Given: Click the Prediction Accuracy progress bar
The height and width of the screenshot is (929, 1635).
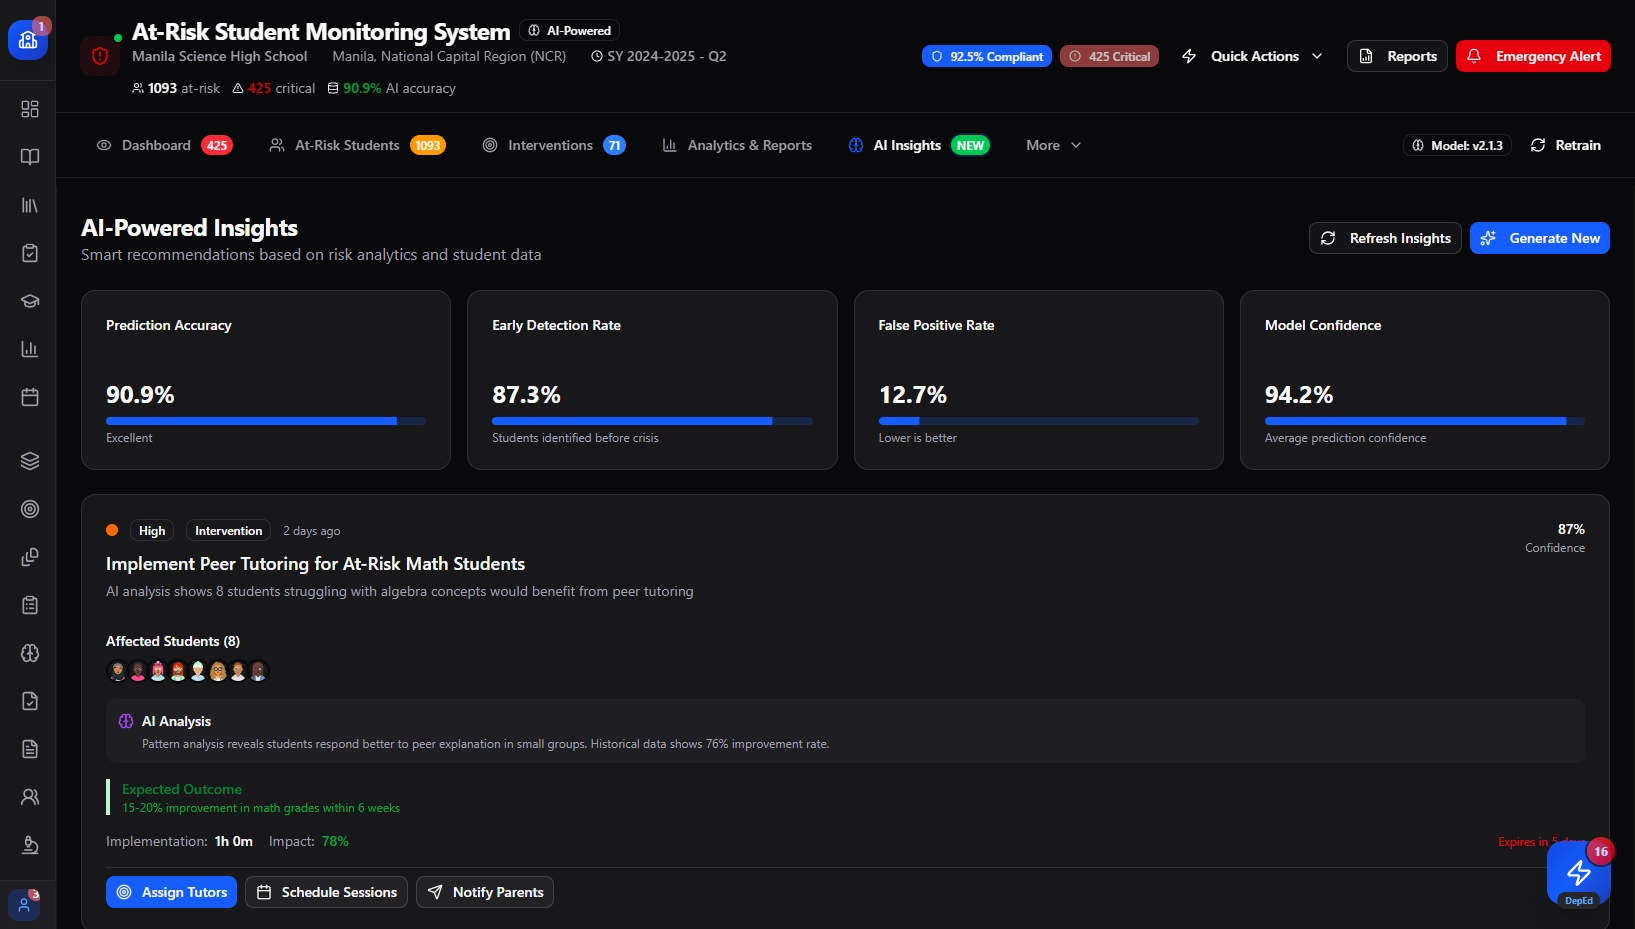Looking at the screenshot, I should pos(266,421).
